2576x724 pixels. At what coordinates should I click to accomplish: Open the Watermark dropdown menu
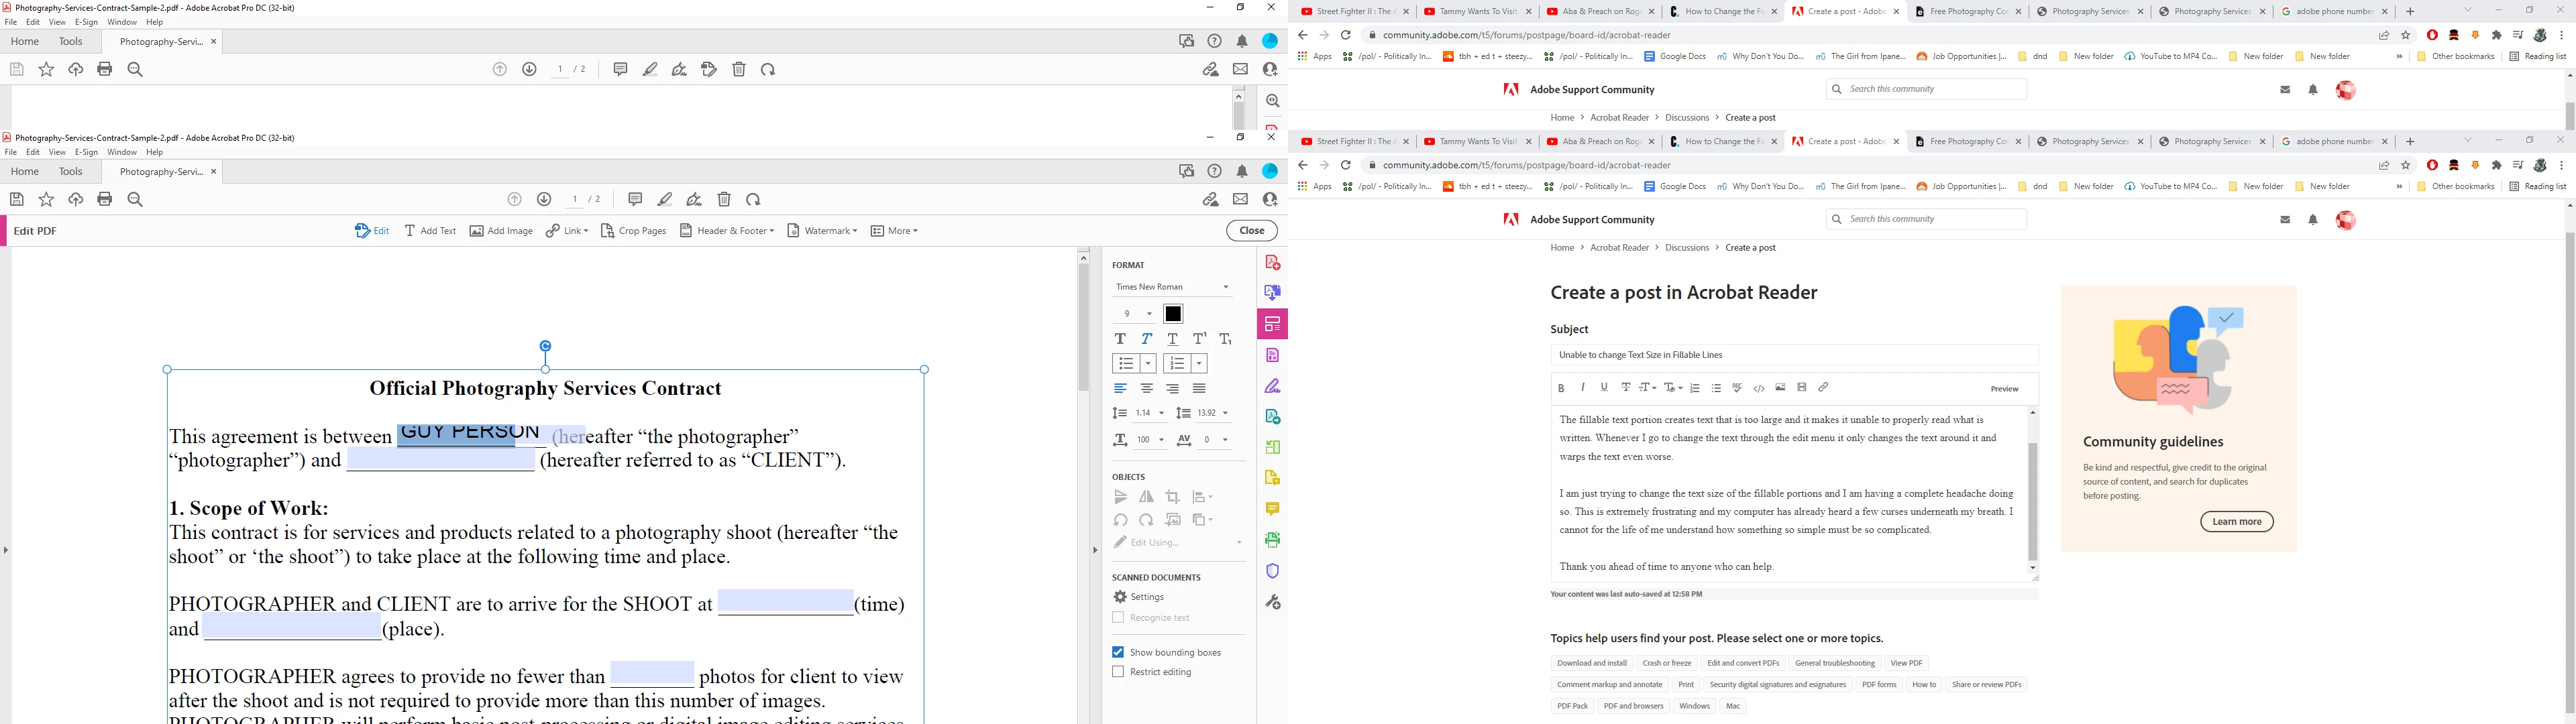click(x=822, y=231)
